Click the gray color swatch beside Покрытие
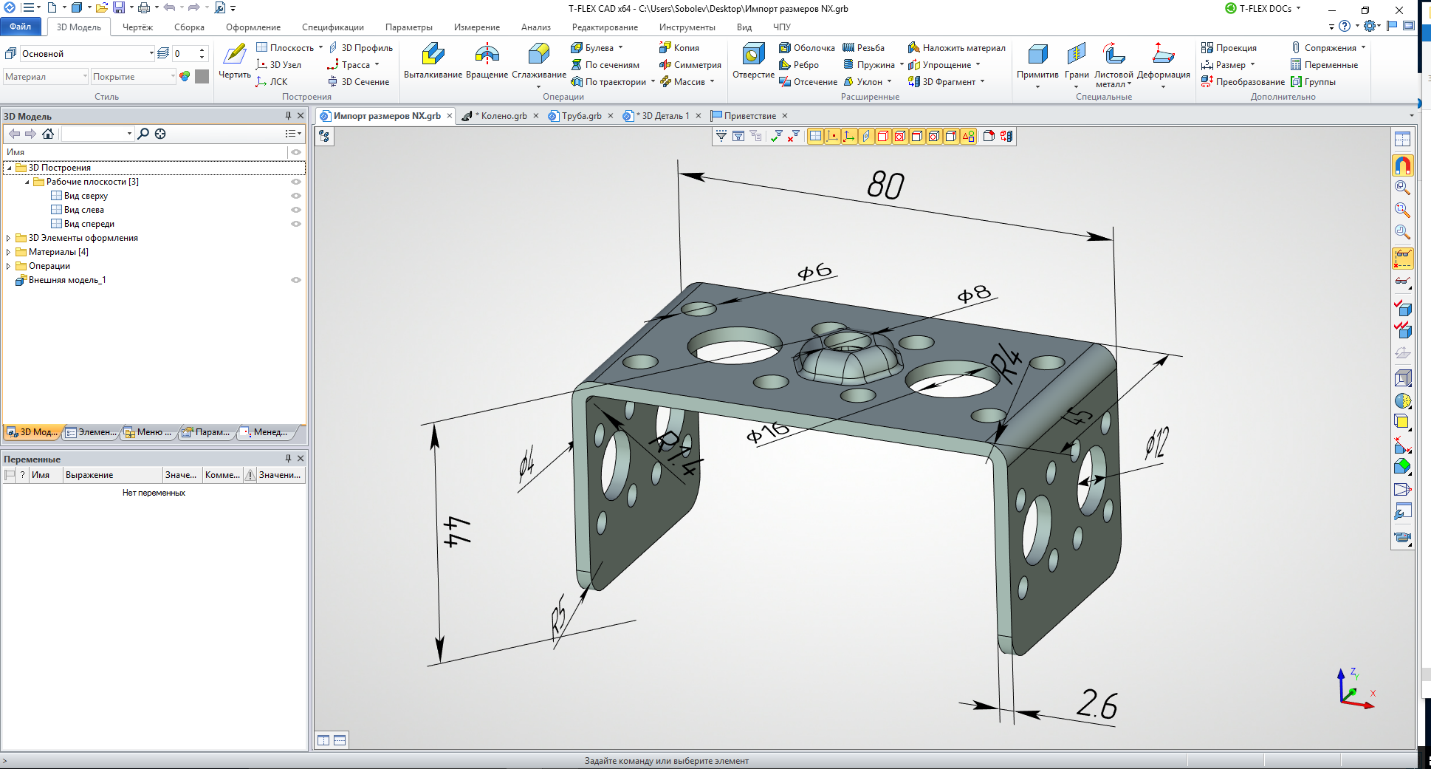Screen dimensions: 1431x769 pos(202,76)
